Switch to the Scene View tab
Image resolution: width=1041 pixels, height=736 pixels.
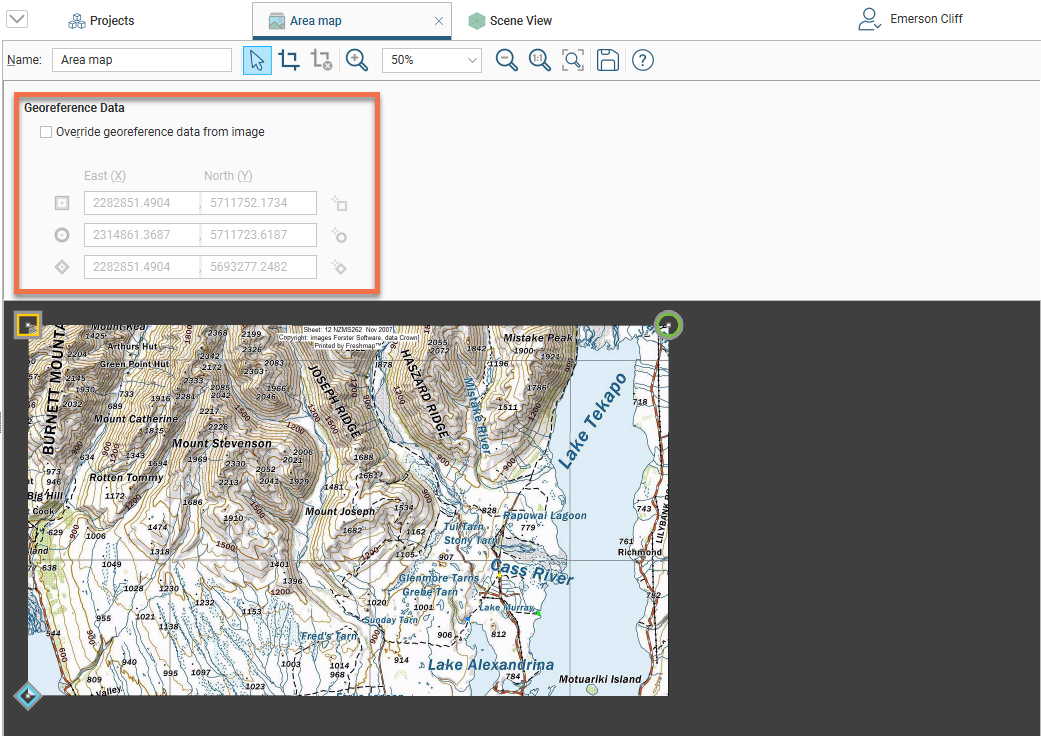[x=510, y=21]
